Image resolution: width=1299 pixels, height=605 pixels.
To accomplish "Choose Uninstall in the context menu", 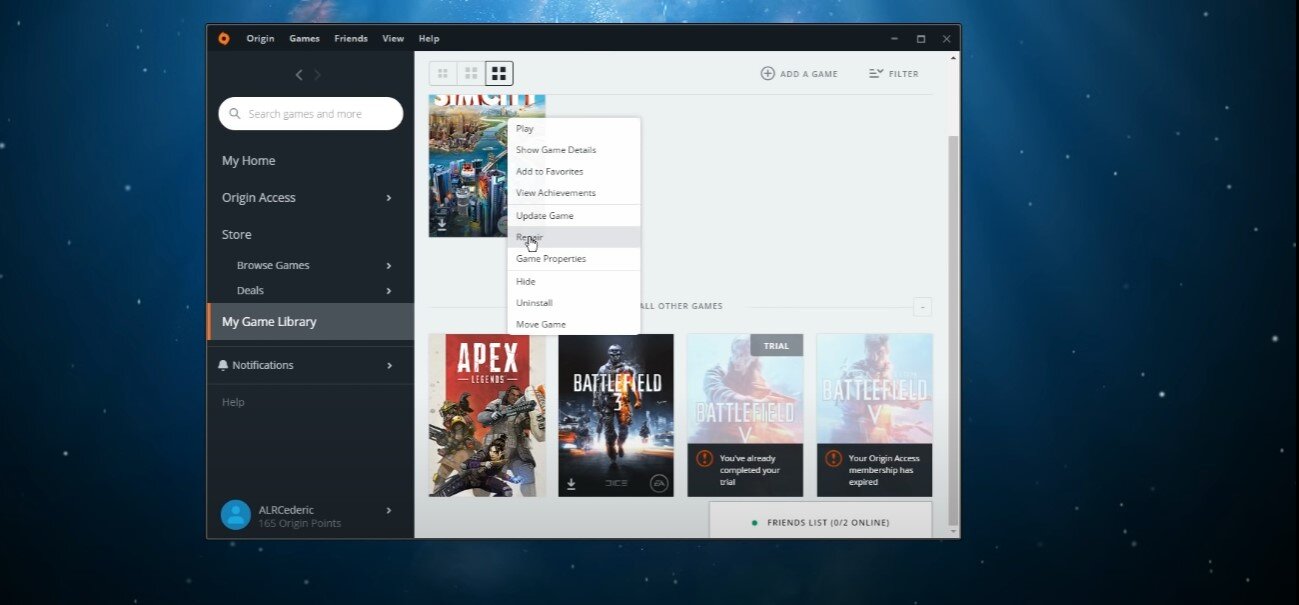I will point(534,303).
